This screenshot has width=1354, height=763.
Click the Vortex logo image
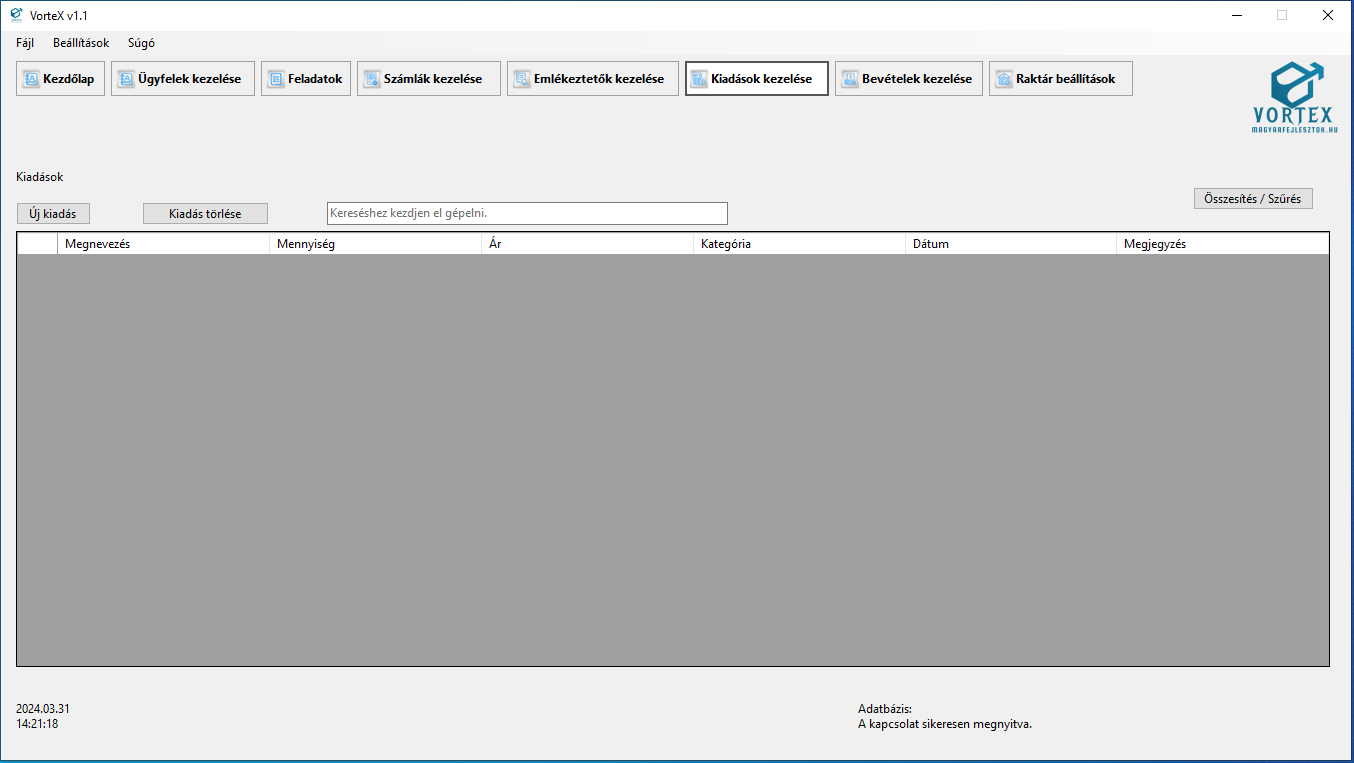(x=1295, y=97)
